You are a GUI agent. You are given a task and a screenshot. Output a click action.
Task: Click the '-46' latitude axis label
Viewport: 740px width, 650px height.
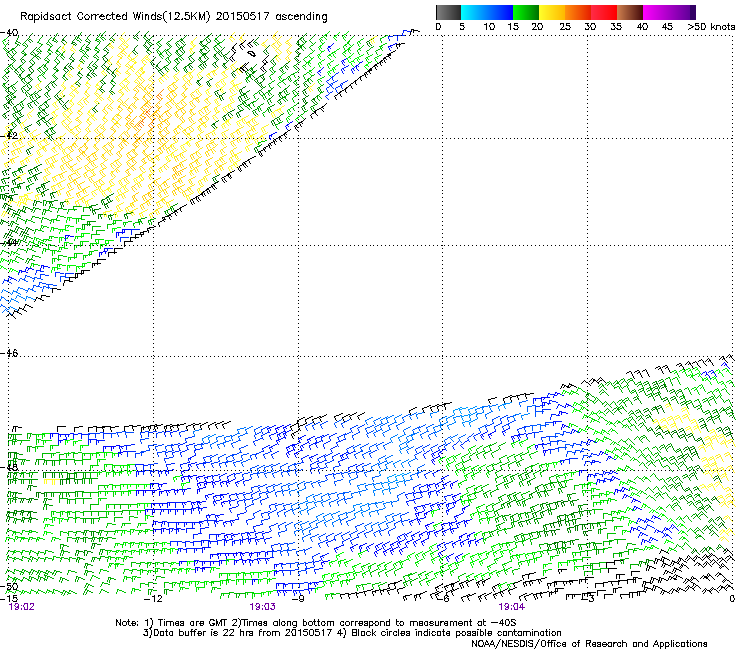(x=9, y=353)
